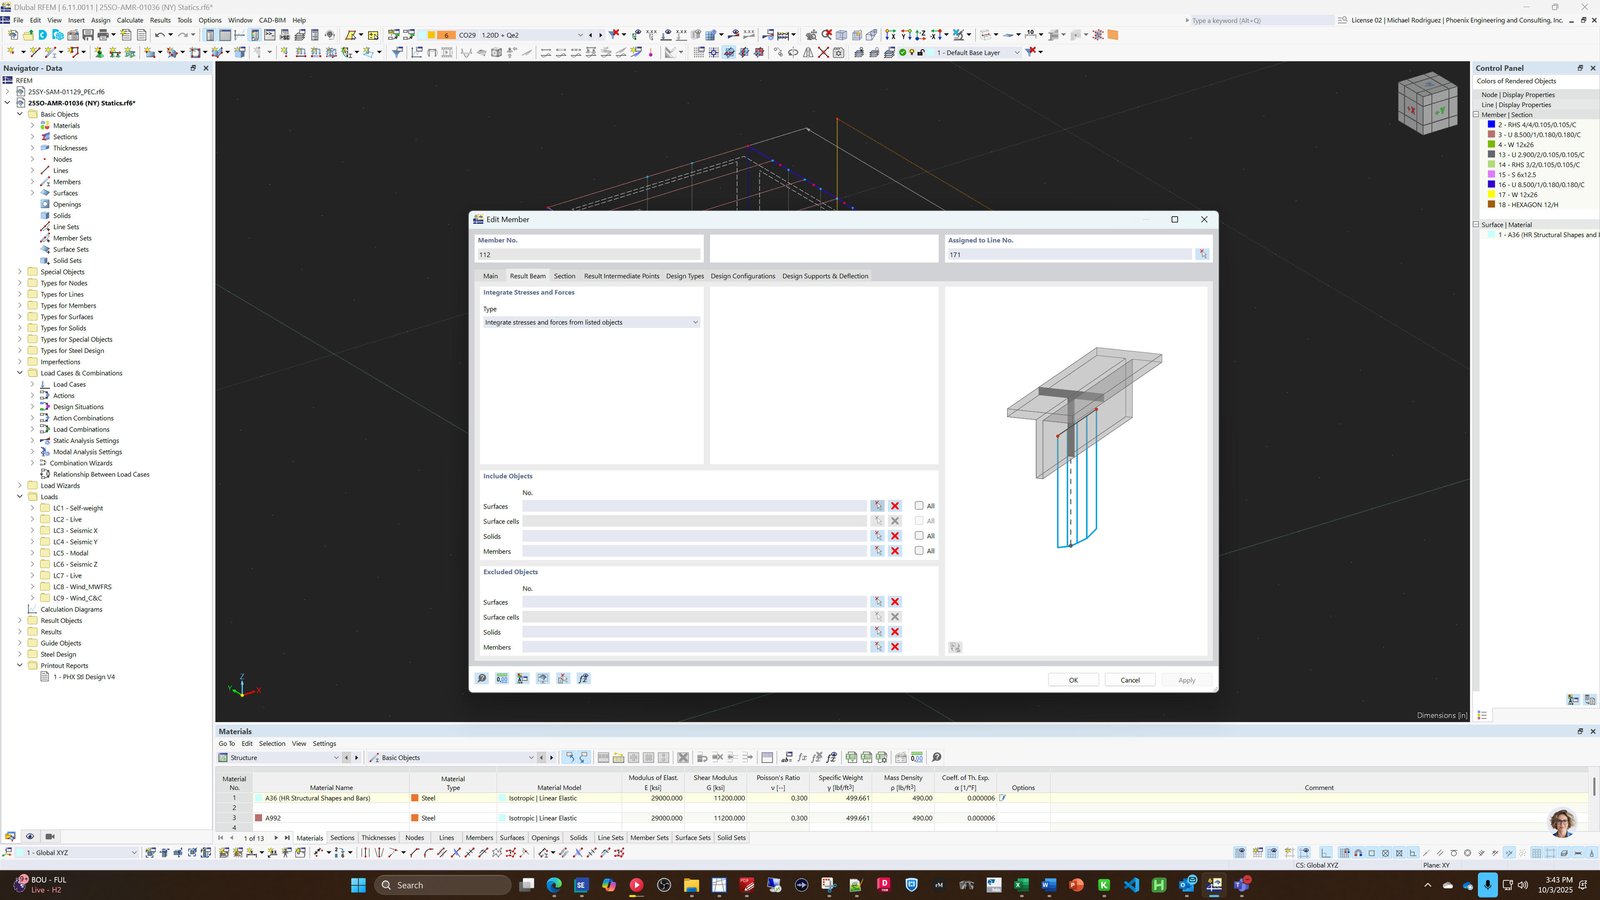
Task: Click the Windows Start button
Action: pyautogui.click(x=358, y=885)
